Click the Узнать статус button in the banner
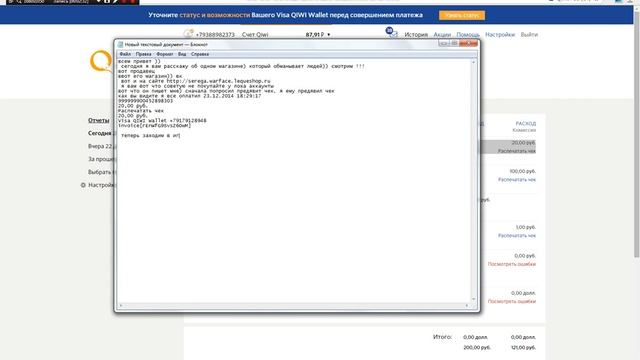The height and width of the screenshot is (360, 640). point(462,15)
